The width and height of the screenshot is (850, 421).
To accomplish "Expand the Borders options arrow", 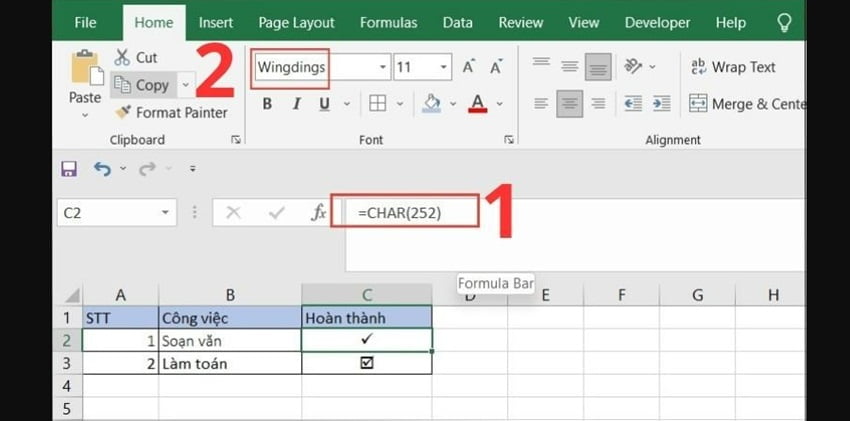I will click(x=400, y=103).
